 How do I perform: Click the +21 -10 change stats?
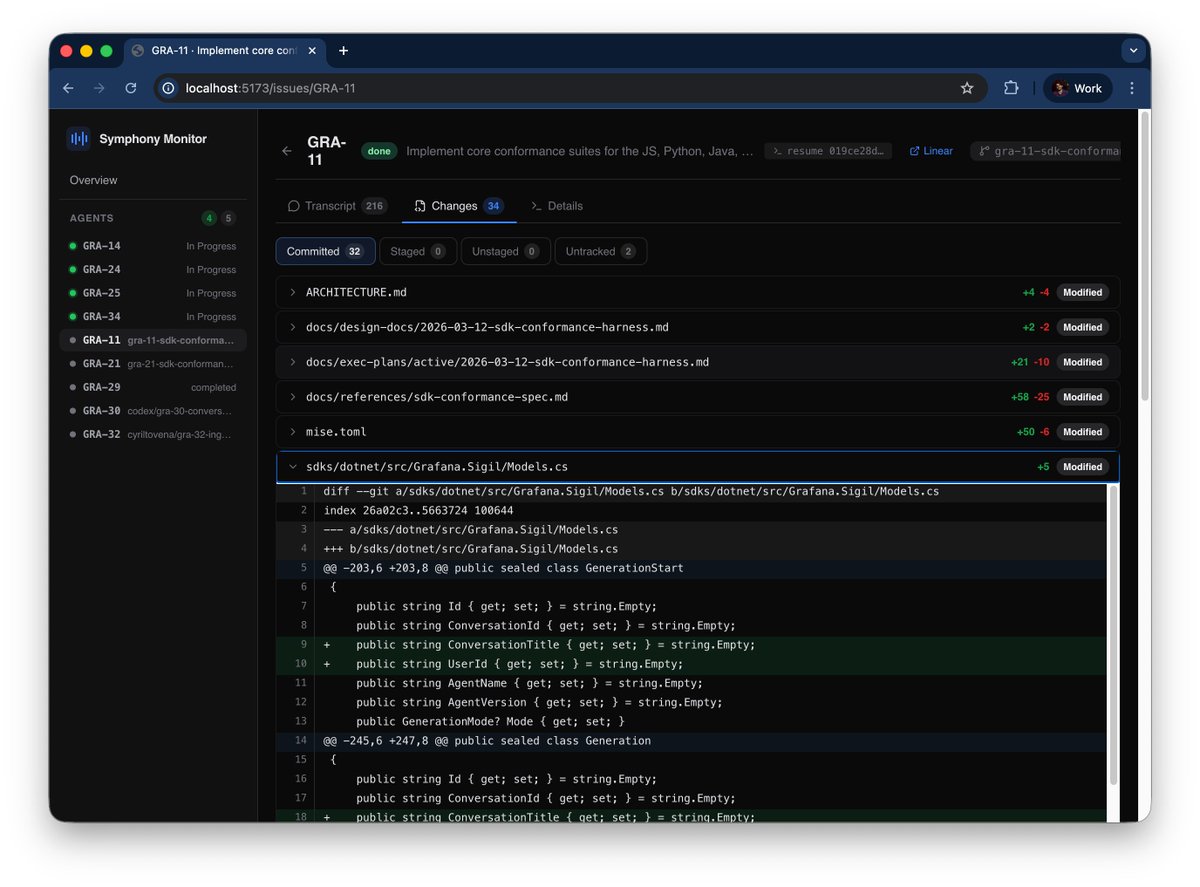[1030, 362]
